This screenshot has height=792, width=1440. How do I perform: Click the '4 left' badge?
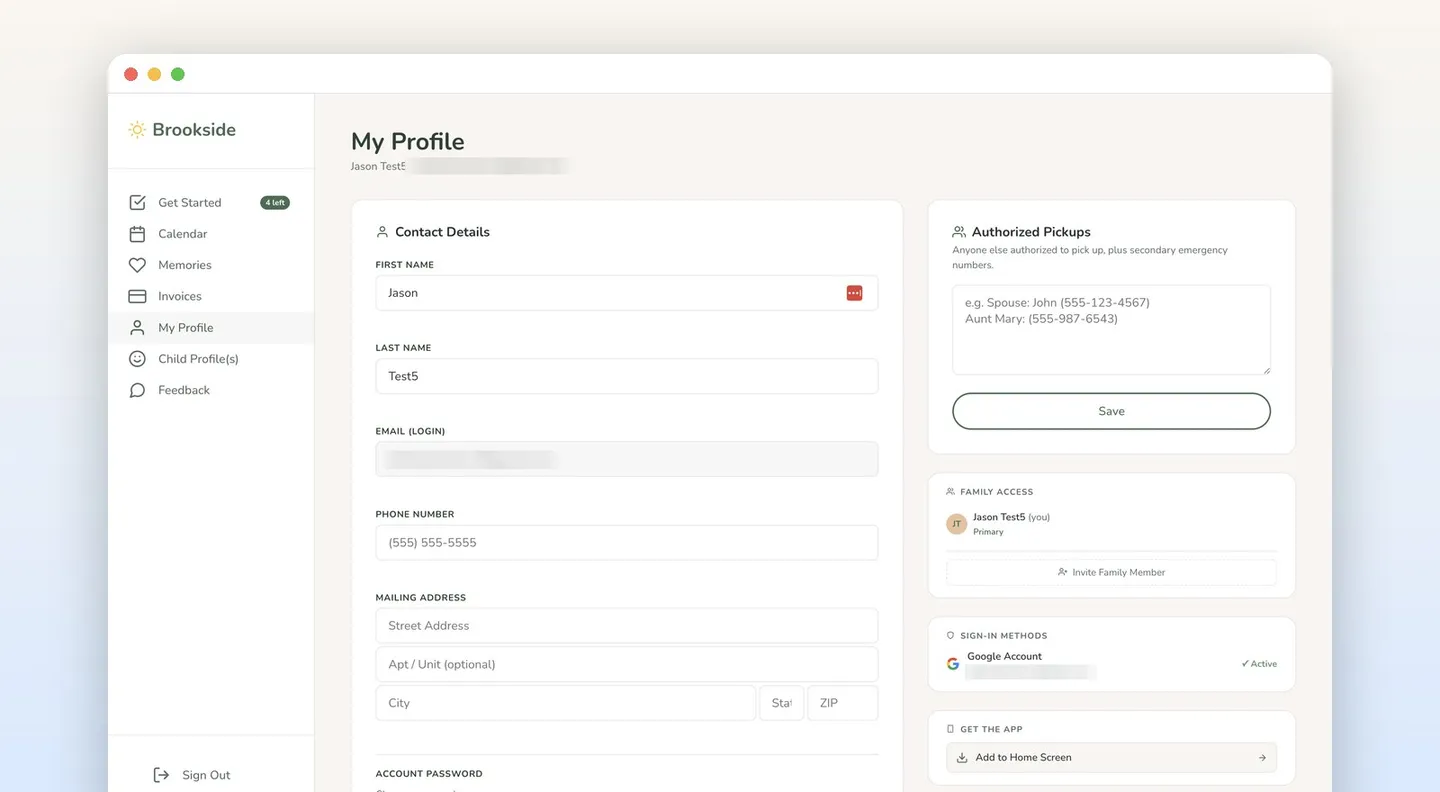pos(275,203)
